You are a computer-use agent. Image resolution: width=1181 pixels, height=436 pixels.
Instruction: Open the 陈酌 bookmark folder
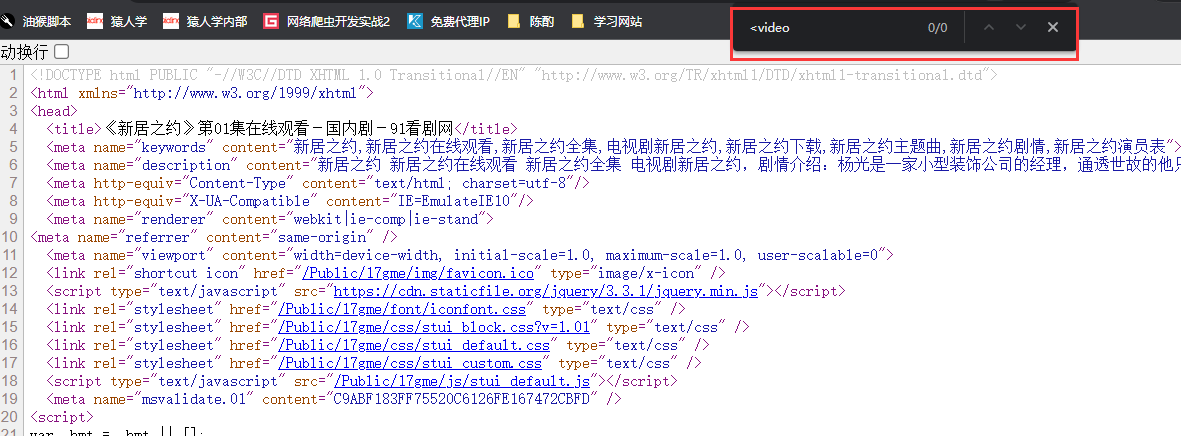(x=531, y=21)
